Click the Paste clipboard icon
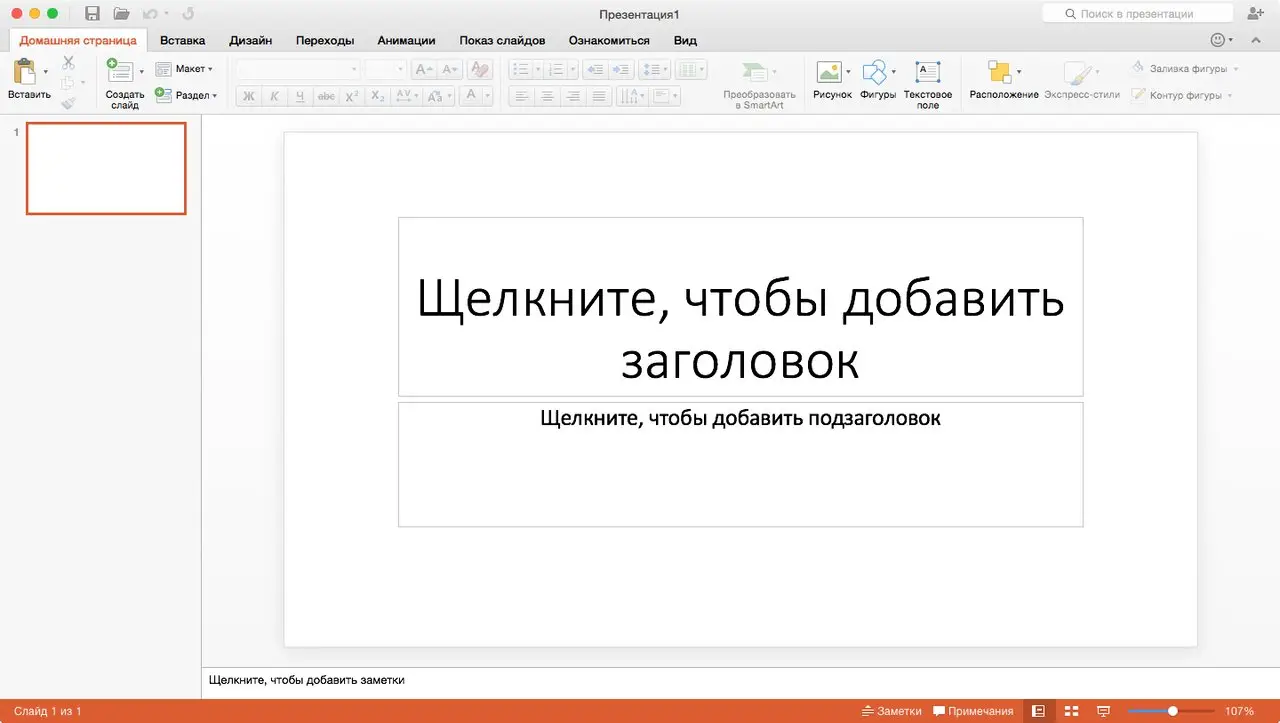 point(24,72)
